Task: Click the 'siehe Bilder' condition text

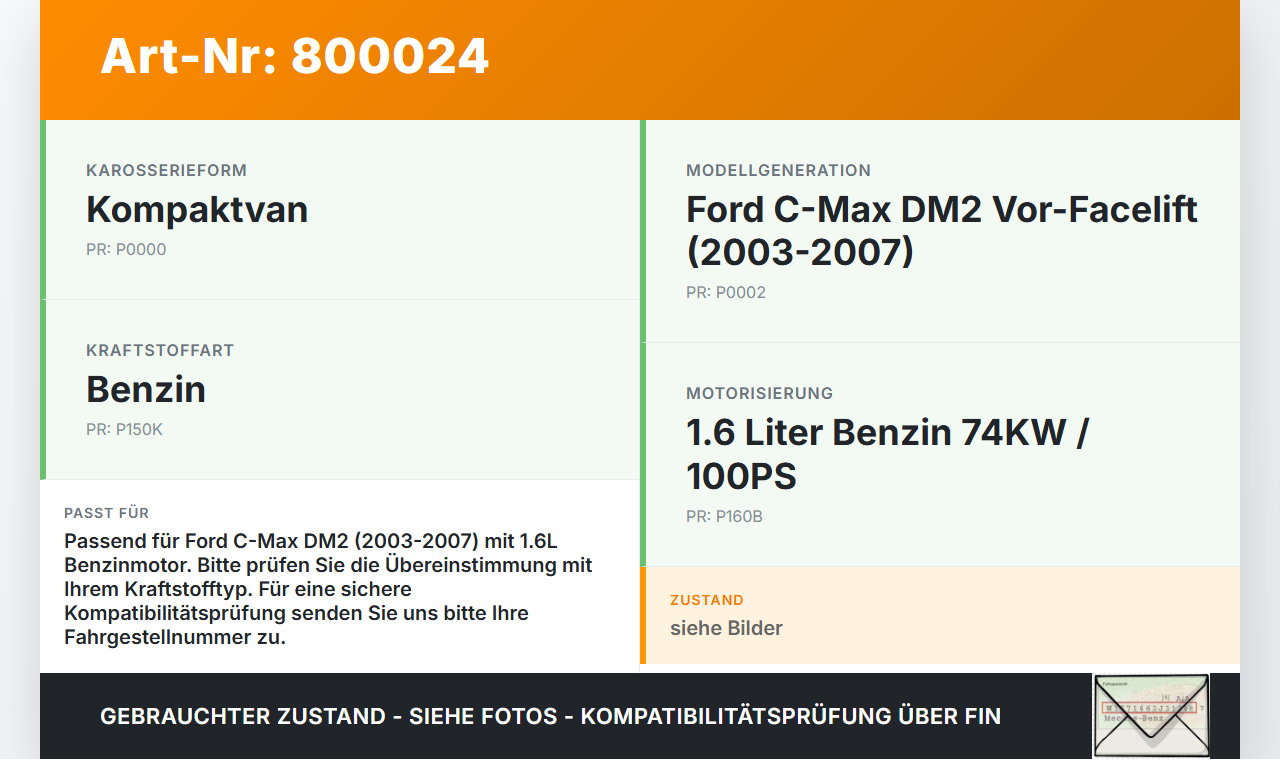Action: [726, 628]
